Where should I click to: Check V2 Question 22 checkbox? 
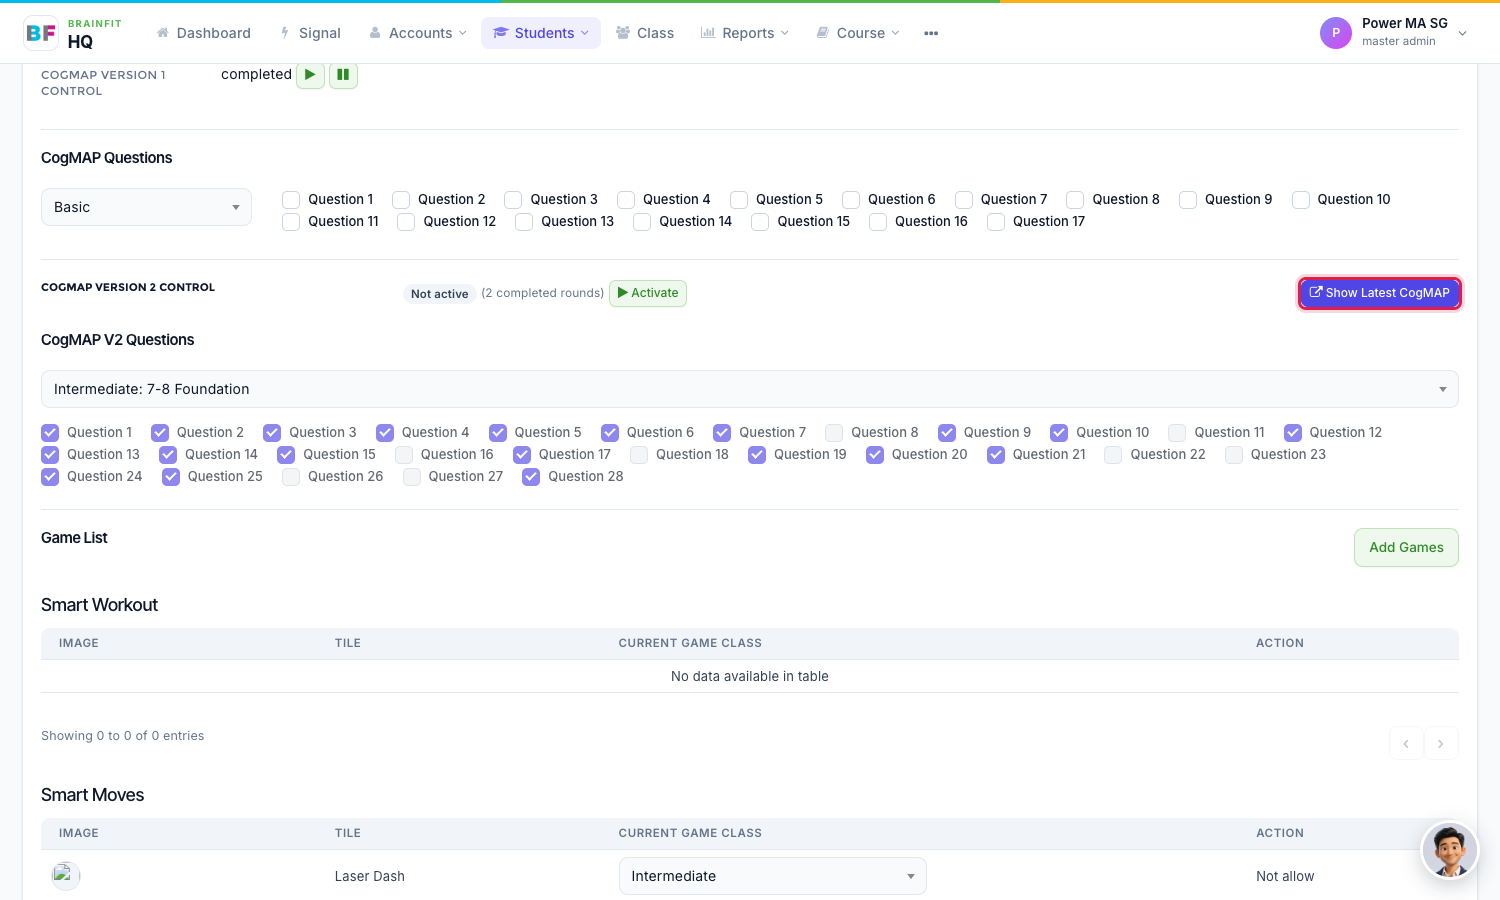pyautogui.click(x=1113, y=455)
